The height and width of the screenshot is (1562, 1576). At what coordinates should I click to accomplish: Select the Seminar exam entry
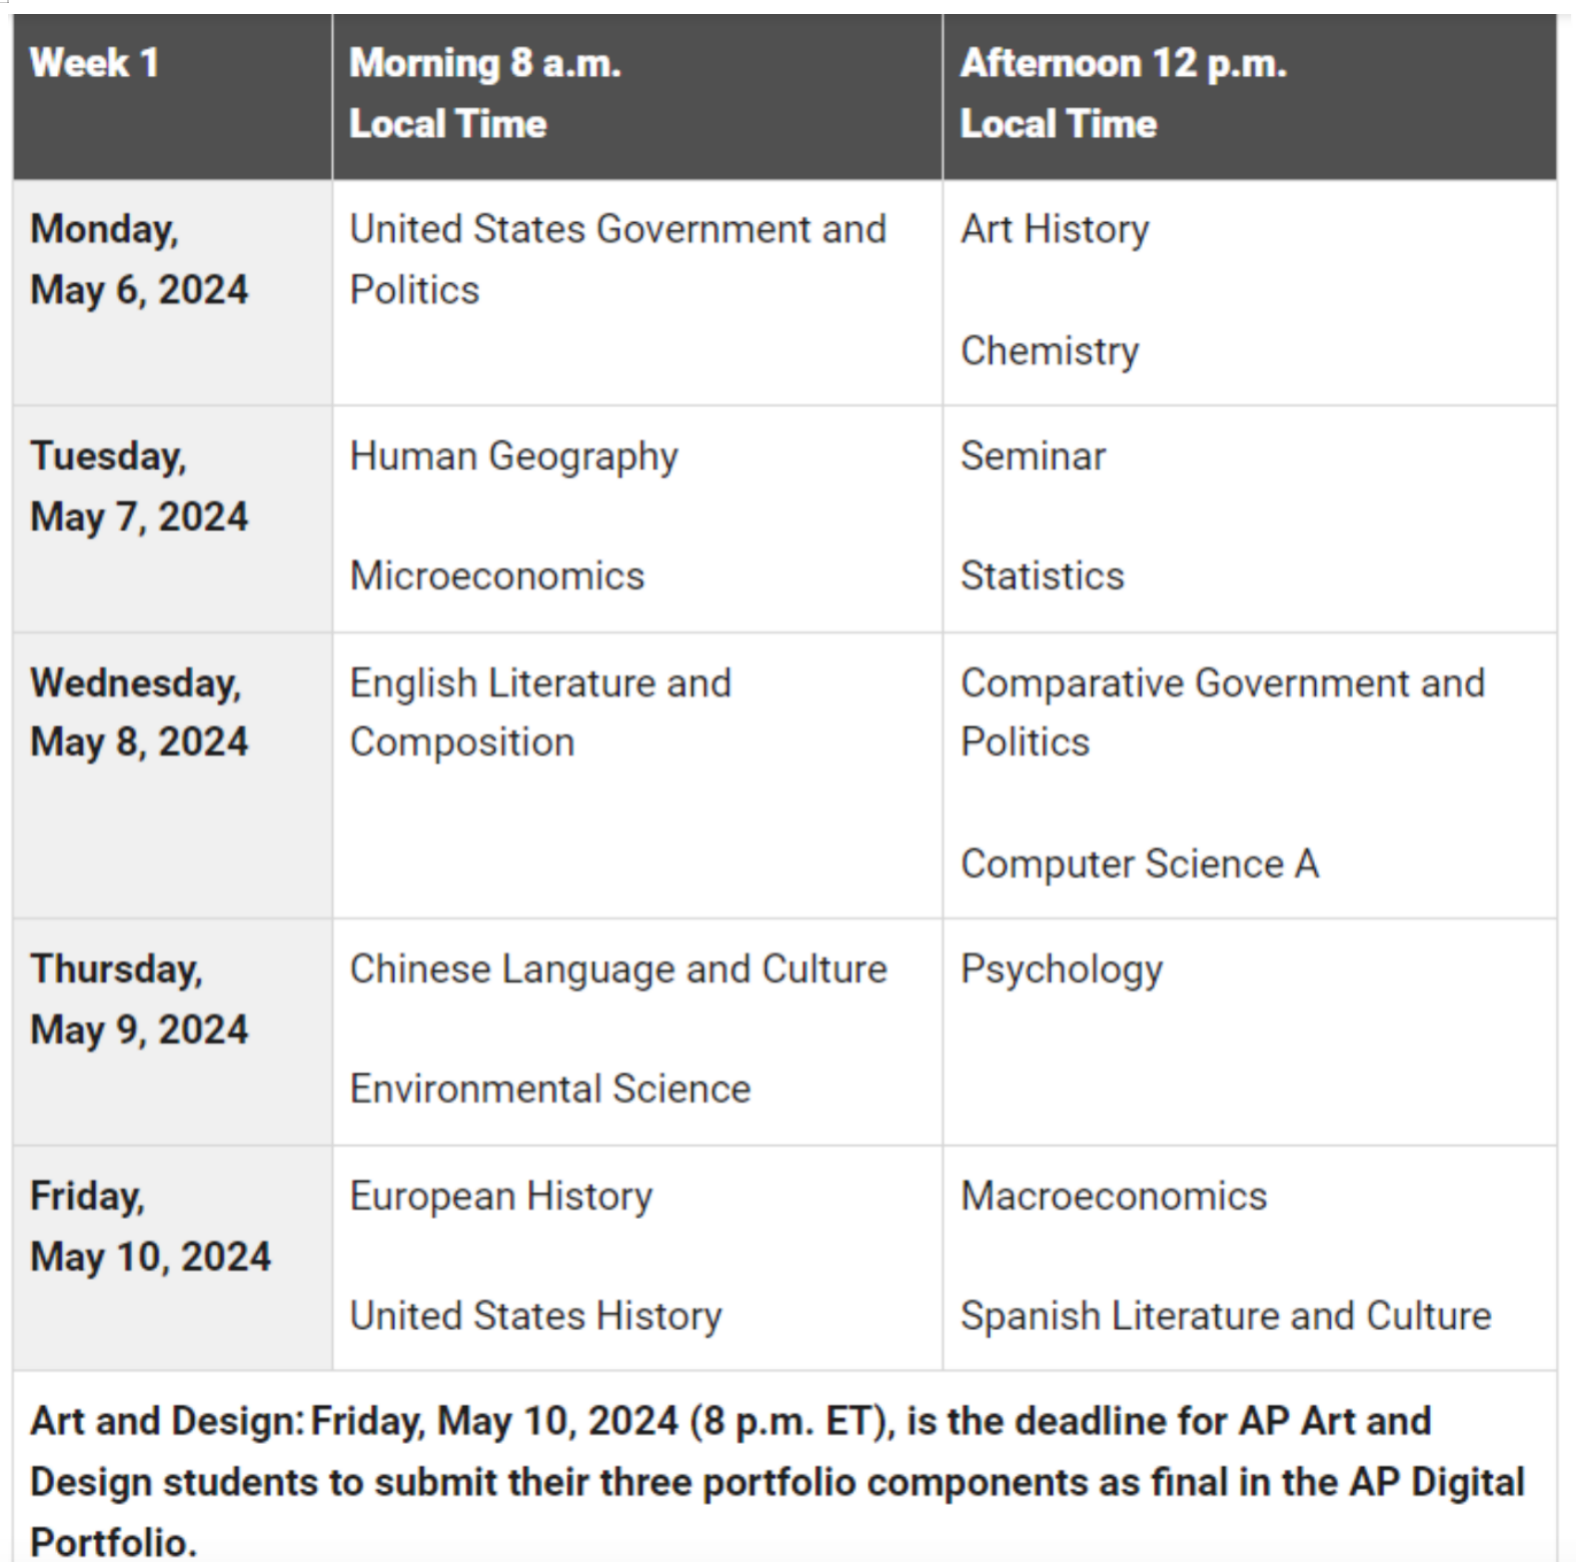click(1033, 456)
